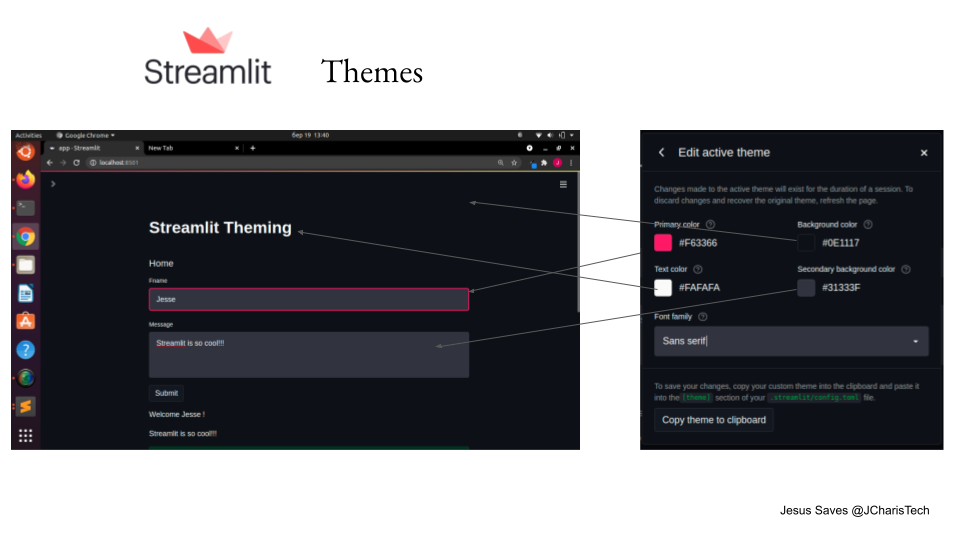Go back in Chrome browser
The image size is (960, 540).
50,163
